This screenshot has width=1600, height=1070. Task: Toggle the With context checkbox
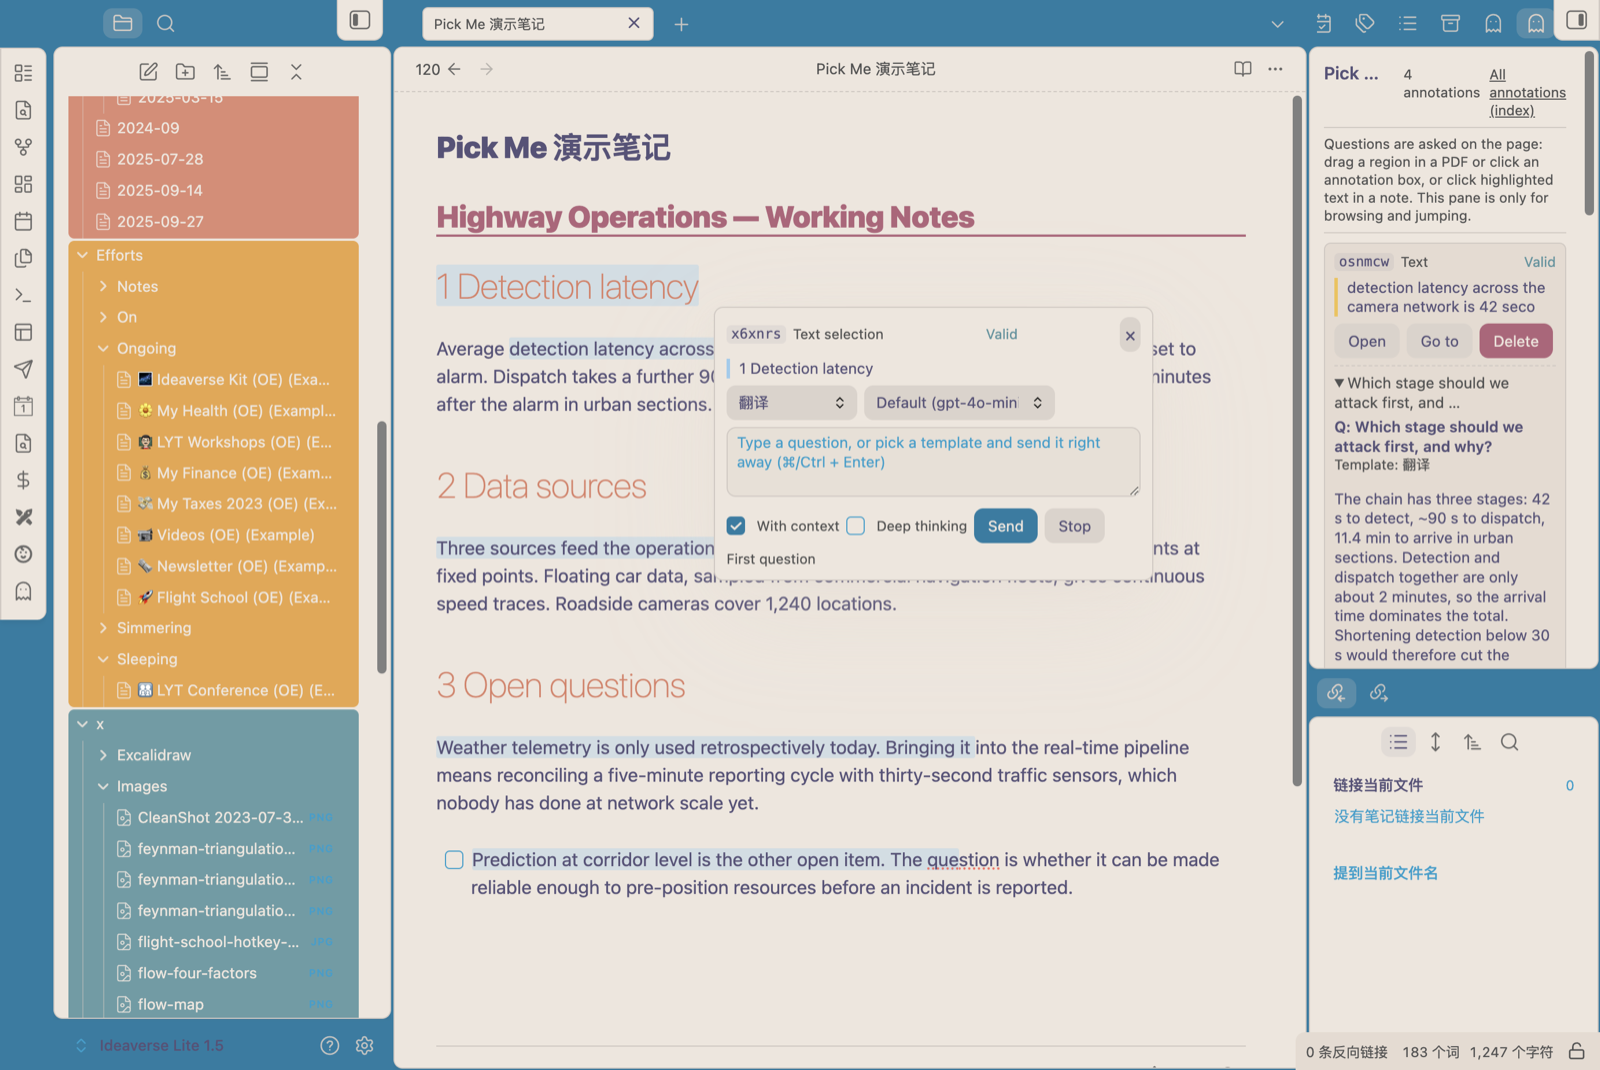click(736, 526)
